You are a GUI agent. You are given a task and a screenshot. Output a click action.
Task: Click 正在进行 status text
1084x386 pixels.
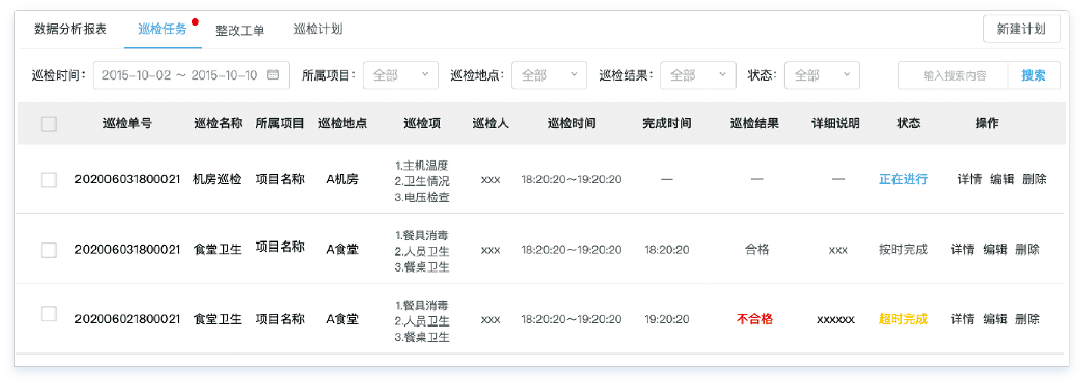tap(903, 179)
